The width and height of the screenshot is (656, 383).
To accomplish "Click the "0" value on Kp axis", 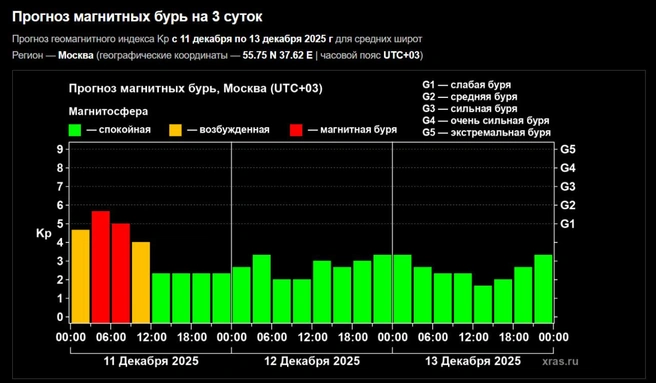I will [60, 317].
